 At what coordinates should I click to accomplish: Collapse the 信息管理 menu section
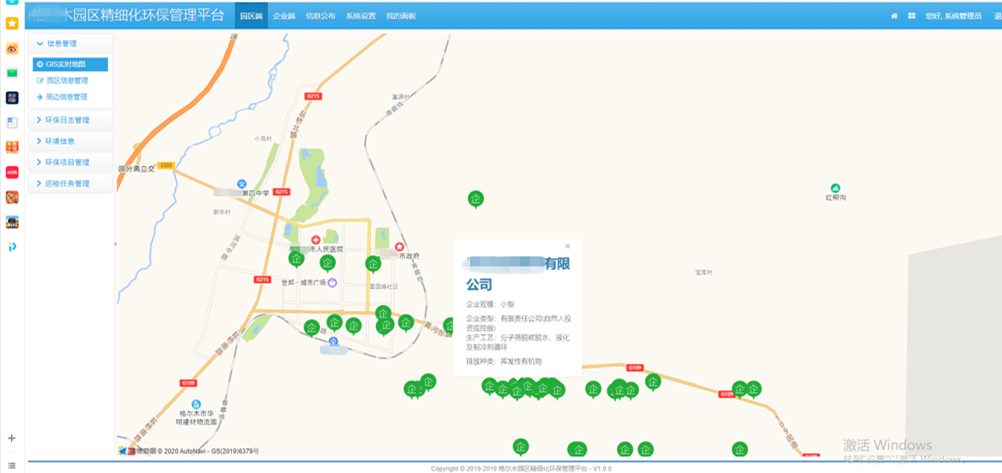tap(69, 44)
